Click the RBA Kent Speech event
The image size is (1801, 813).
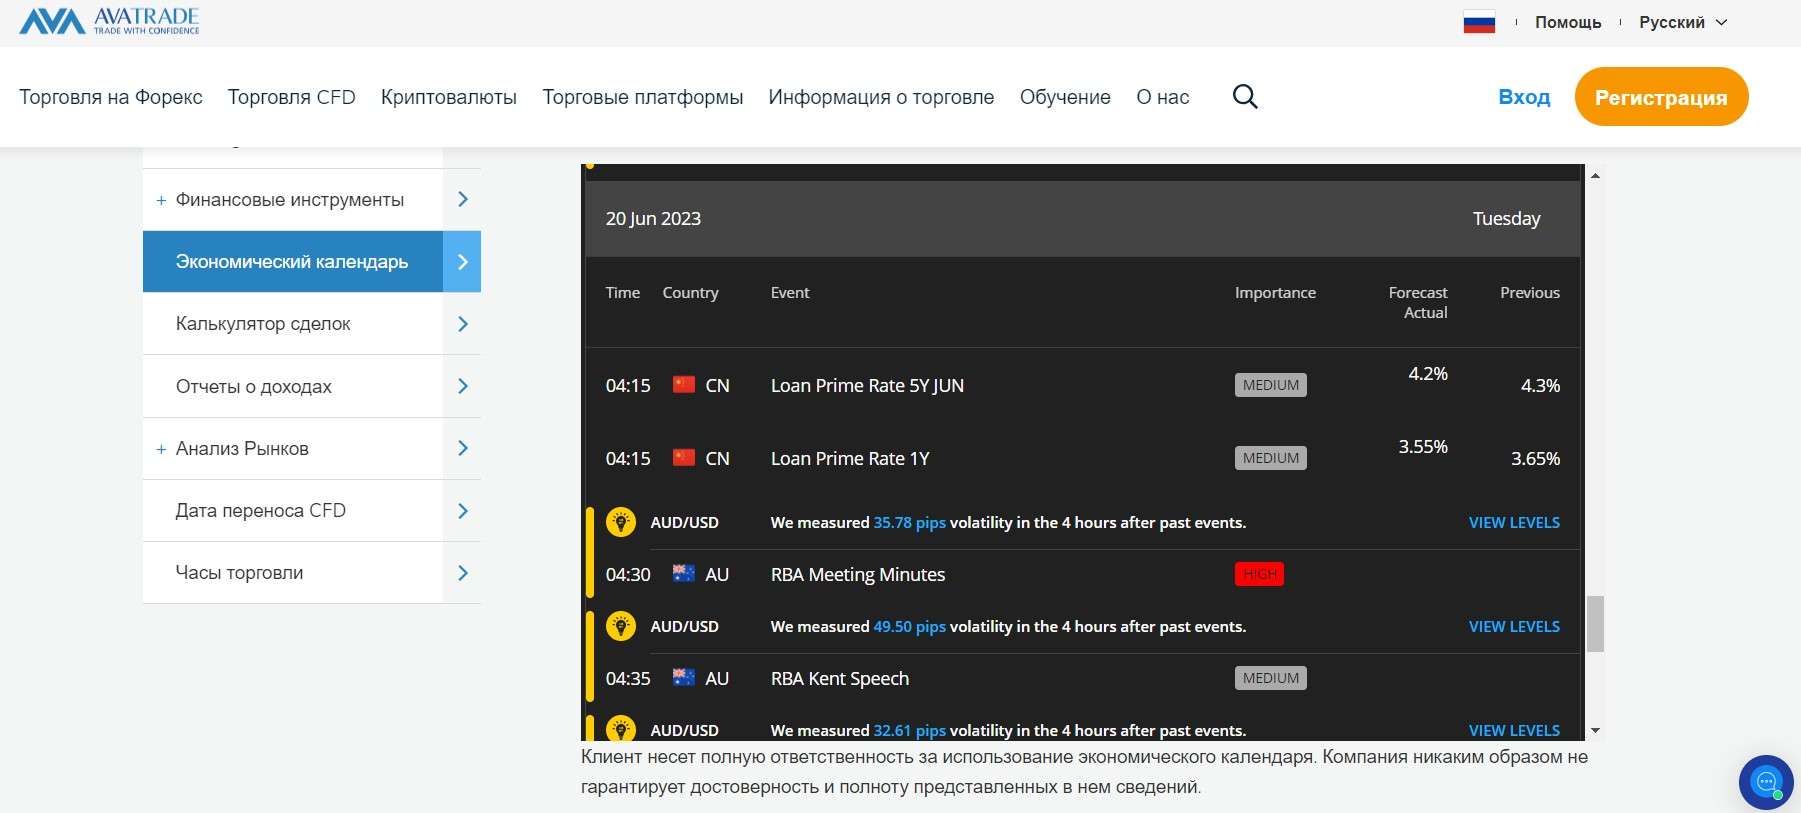(x=840, y=679)
